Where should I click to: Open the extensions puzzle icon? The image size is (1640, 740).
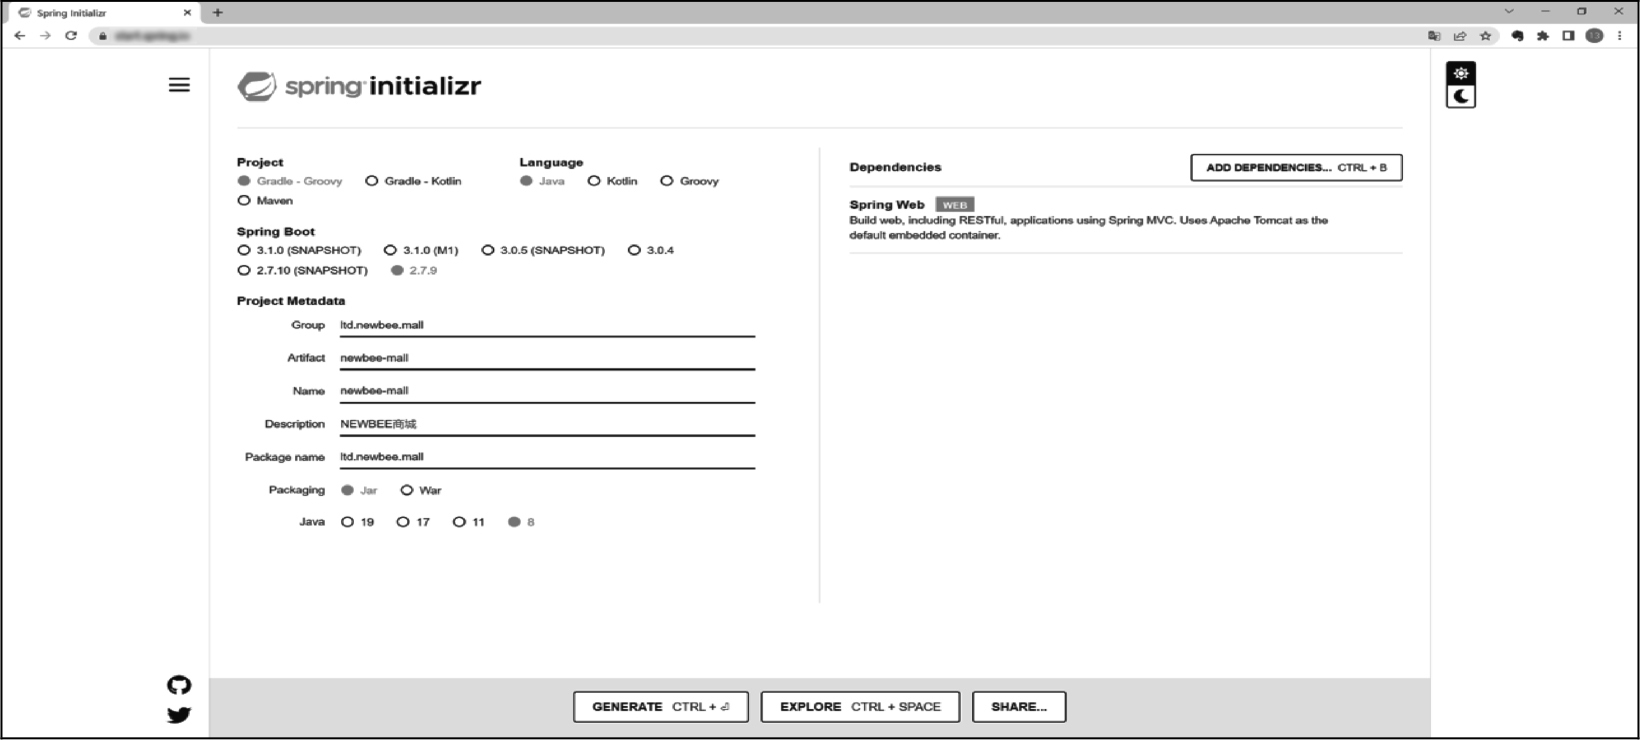(1543, 36)
